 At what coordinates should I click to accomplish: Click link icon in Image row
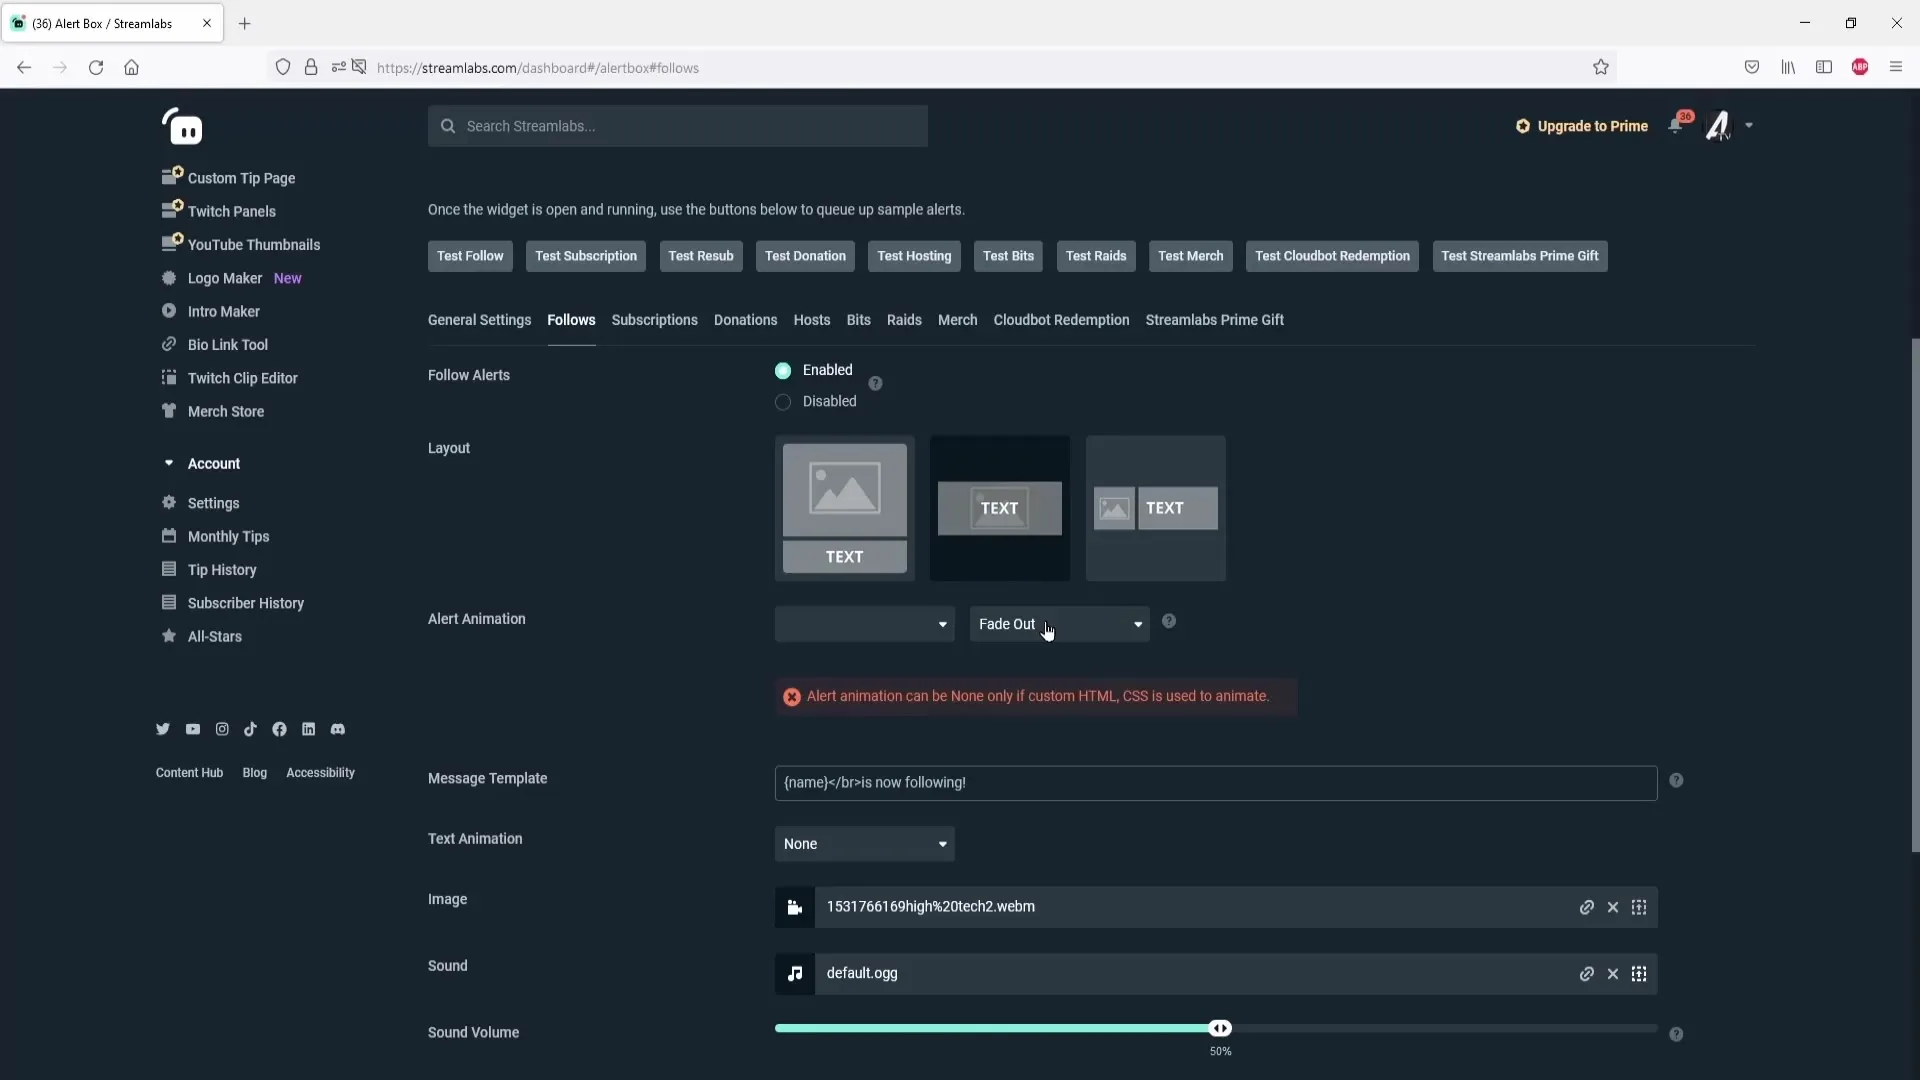pyautogui.click(x=1586, y=907)
